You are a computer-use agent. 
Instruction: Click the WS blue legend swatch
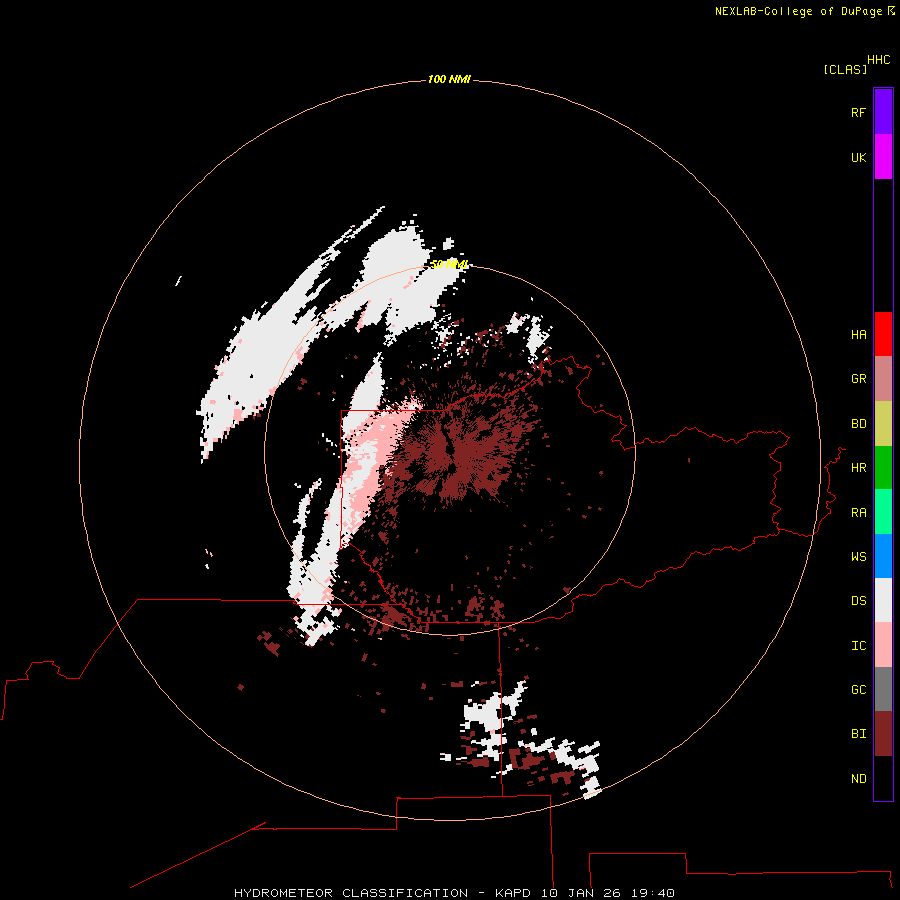pos(883,556)
